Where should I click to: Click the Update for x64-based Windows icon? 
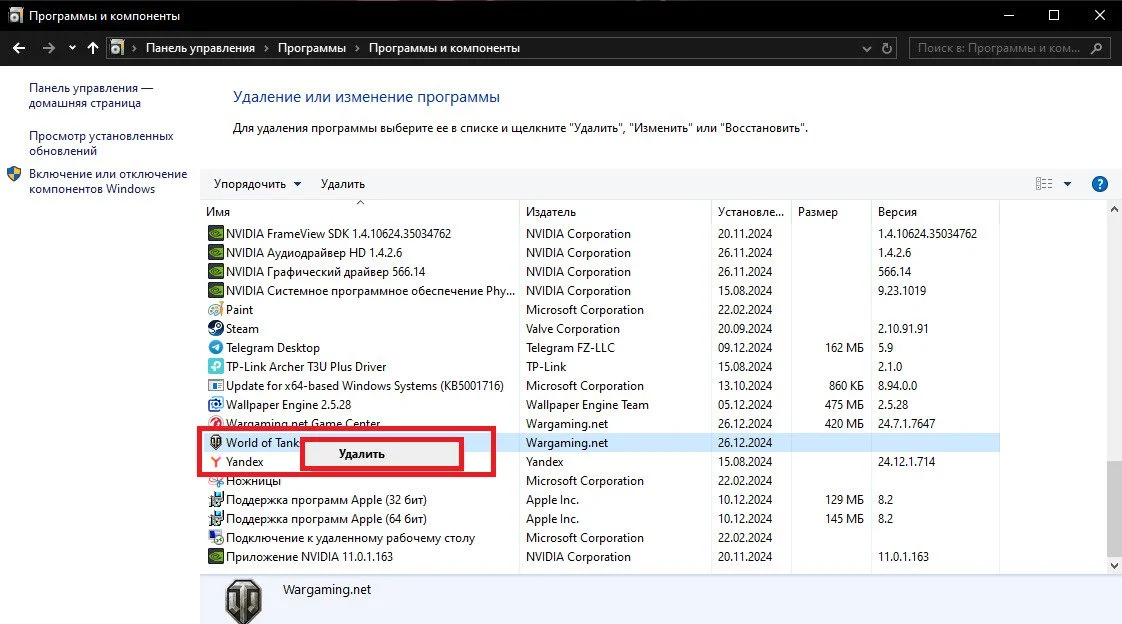[215, 386]
